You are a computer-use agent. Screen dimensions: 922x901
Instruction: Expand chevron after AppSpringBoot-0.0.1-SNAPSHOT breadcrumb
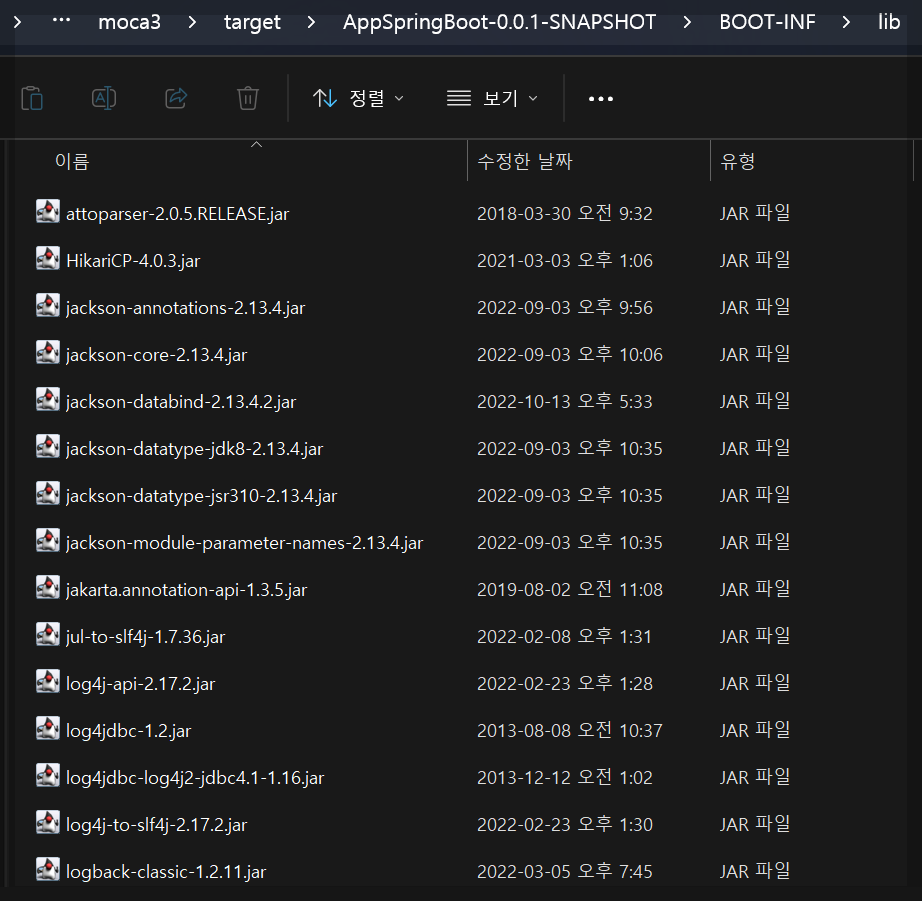tap(687, 22)
